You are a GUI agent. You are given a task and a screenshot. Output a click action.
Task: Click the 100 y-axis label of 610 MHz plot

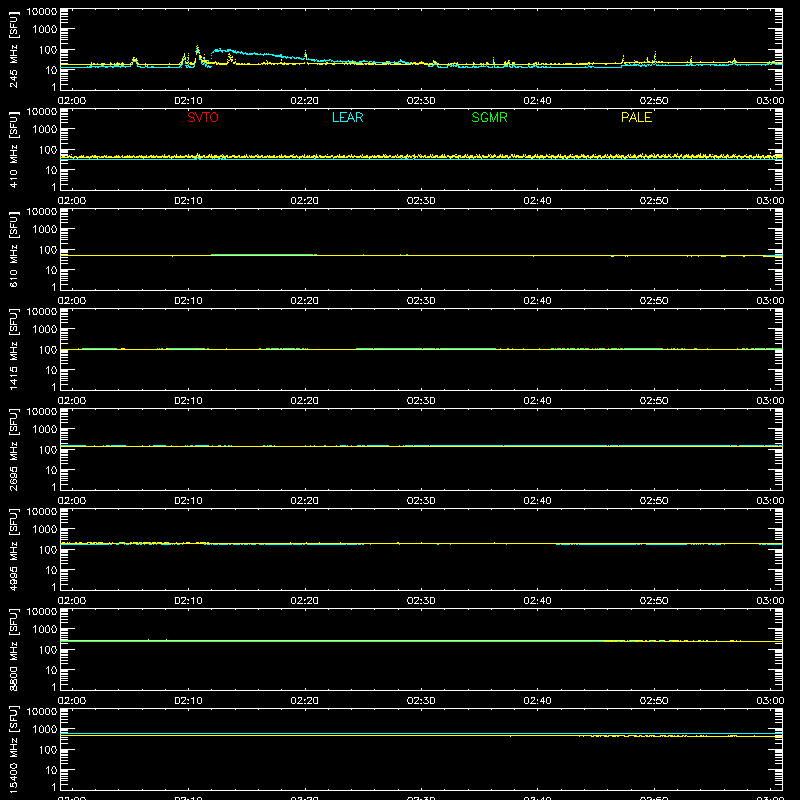point(48,250)
